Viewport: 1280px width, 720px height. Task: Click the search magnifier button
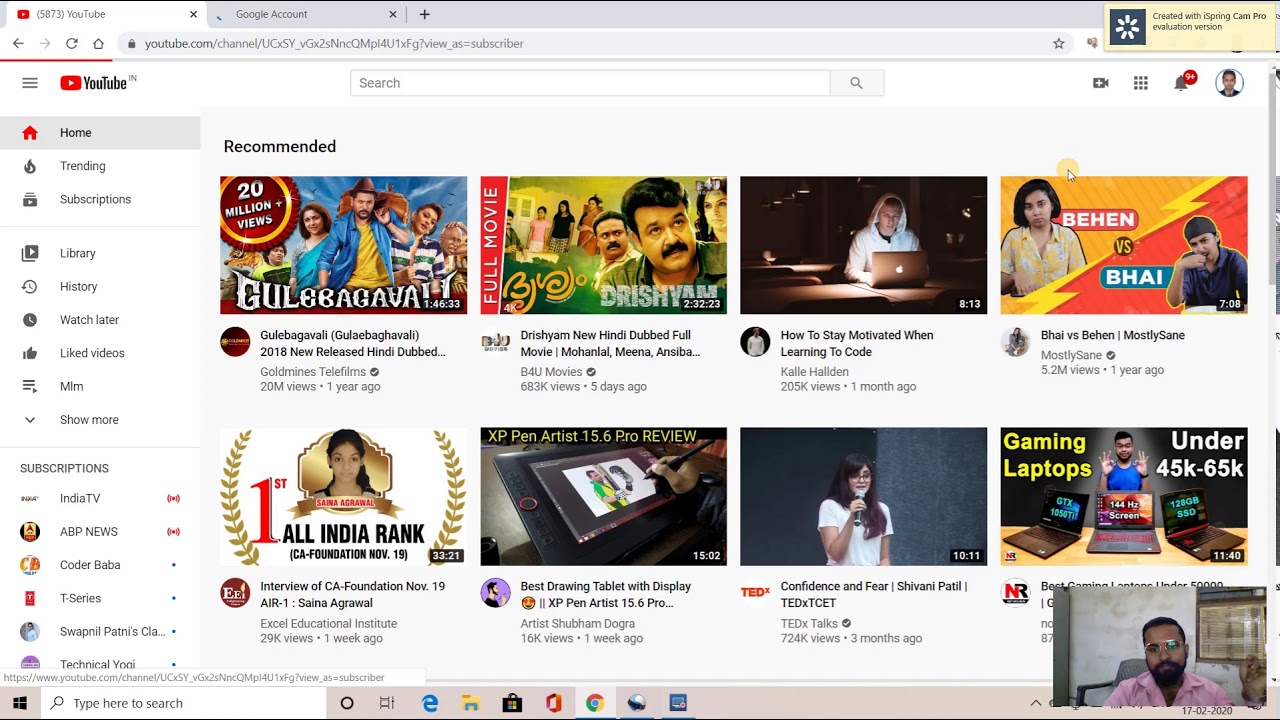[x=856, y=83]
